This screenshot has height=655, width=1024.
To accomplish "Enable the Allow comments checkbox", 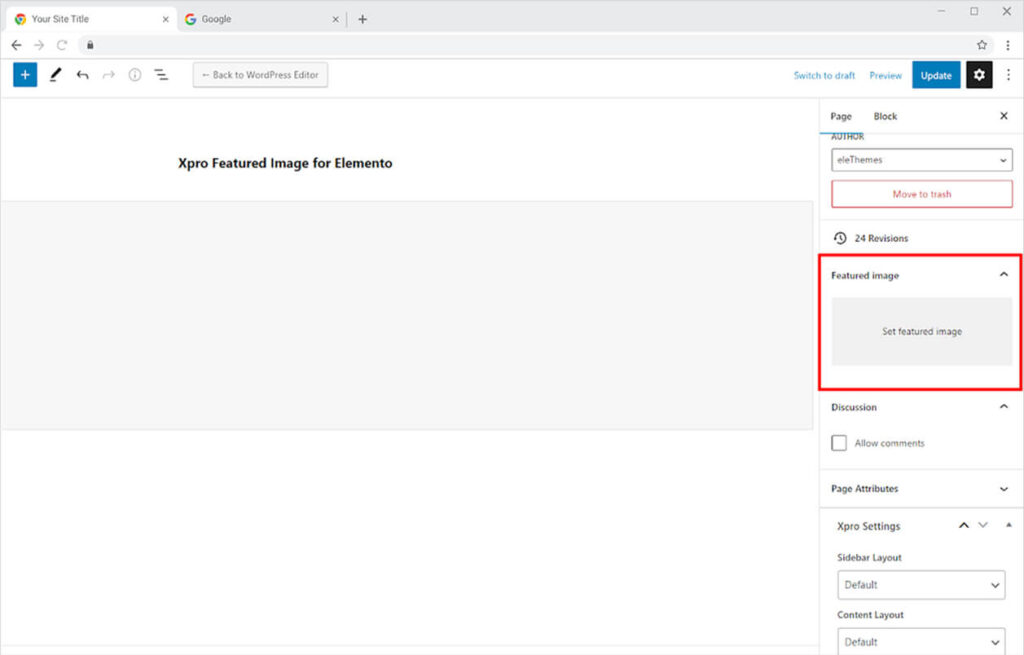I will (x=839, y=443).
